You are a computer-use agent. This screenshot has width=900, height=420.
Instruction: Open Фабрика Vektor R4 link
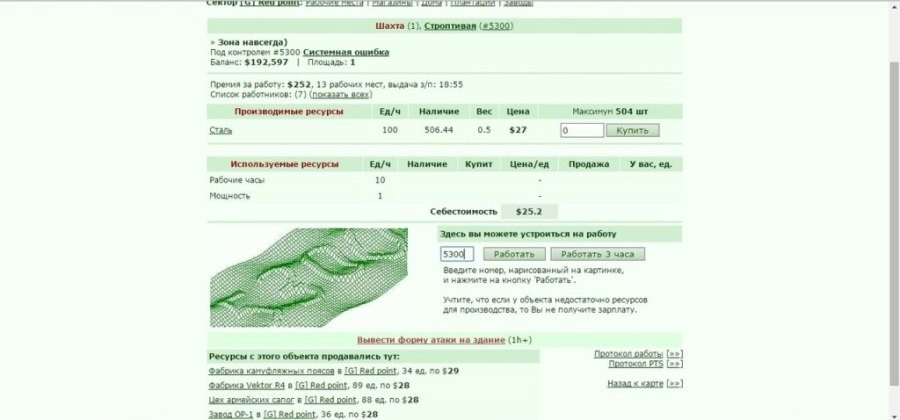point(247,386)
